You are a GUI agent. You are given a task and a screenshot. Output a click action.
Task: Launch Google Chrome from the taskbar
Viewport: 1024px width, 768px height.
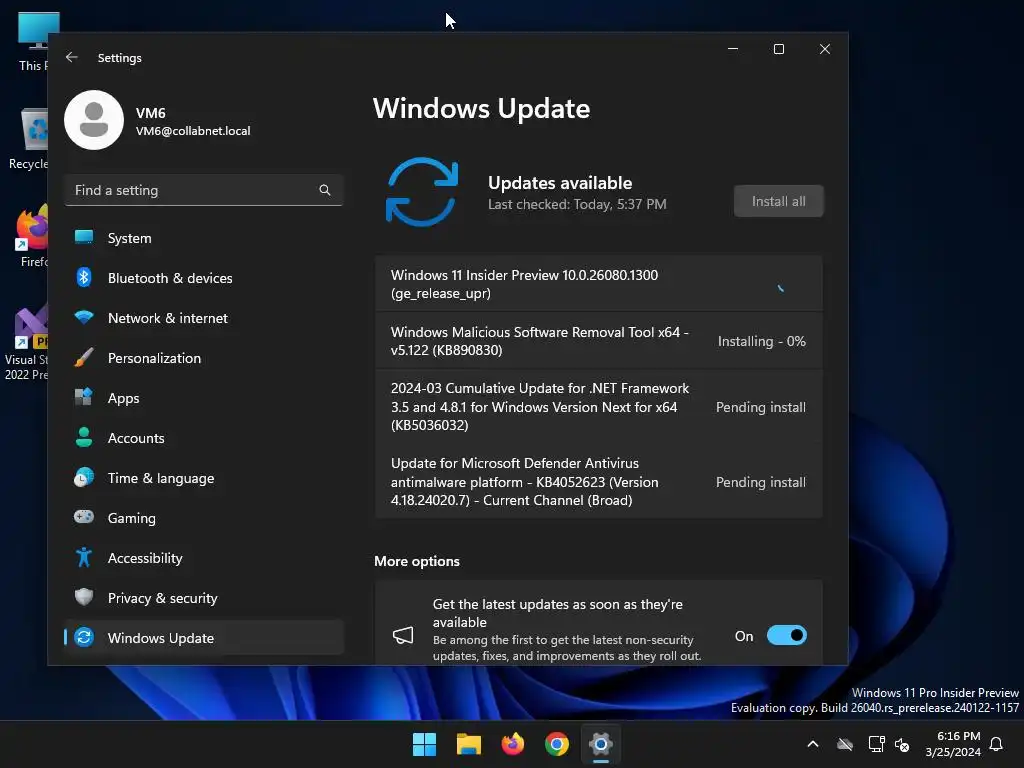pos(557,744)
